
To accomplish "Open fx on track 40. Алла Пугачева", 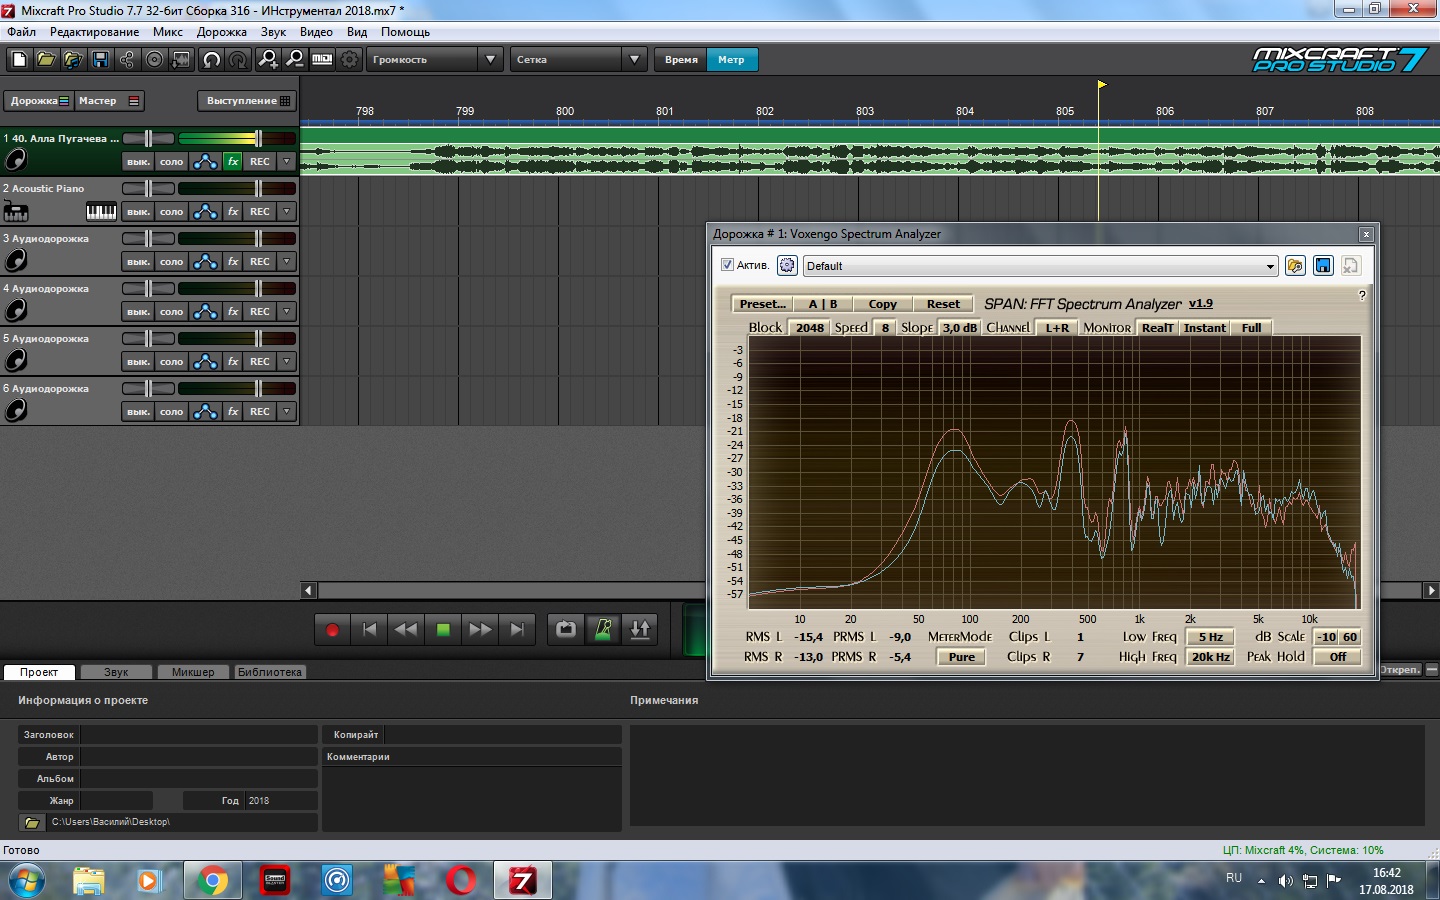I will click(x=233, y=162).
